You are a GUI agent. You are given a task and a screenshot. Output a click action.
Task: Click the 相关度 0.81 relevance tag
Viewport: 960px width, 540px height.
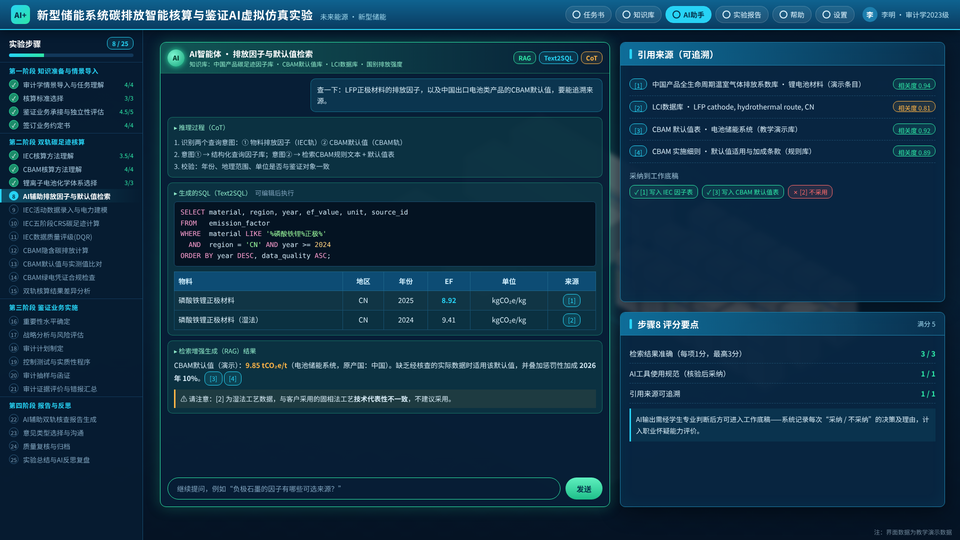coord(913,107)
